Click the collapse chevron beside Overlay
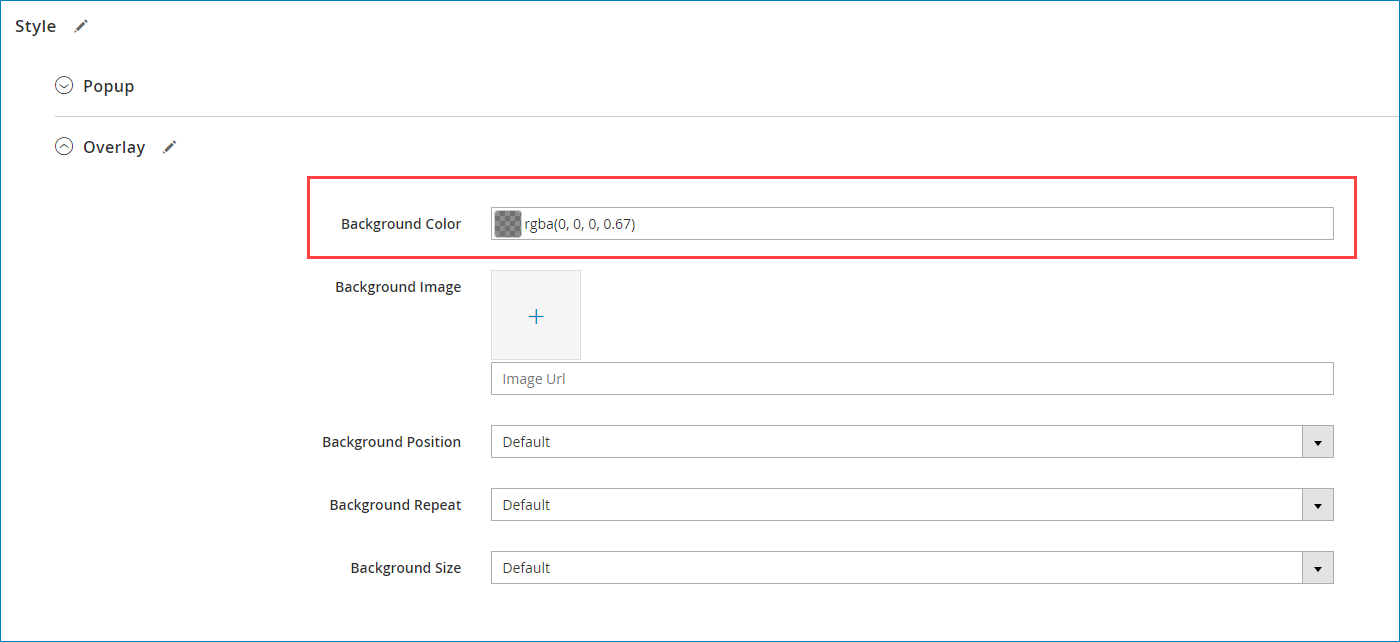 pyautogui.click(x=63, y=146)
